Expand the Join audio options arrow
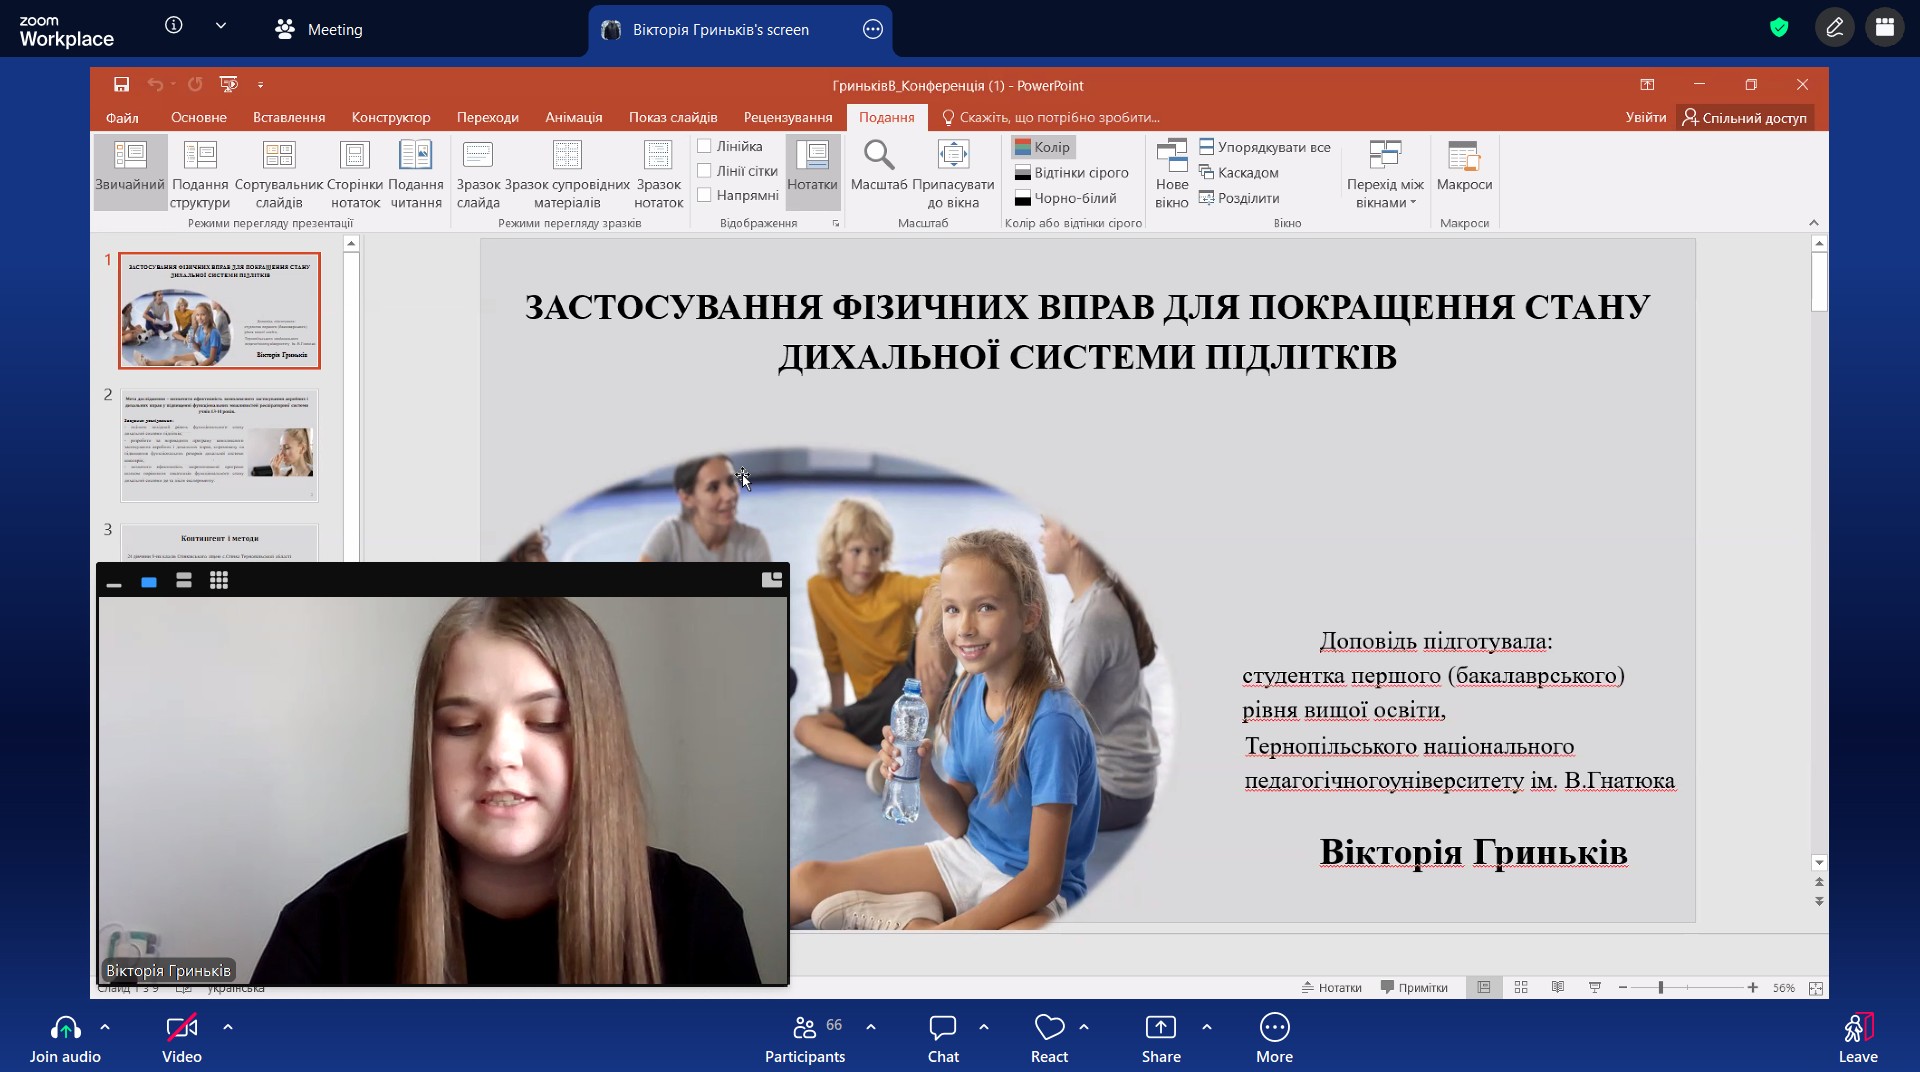 pos(105,1027)
